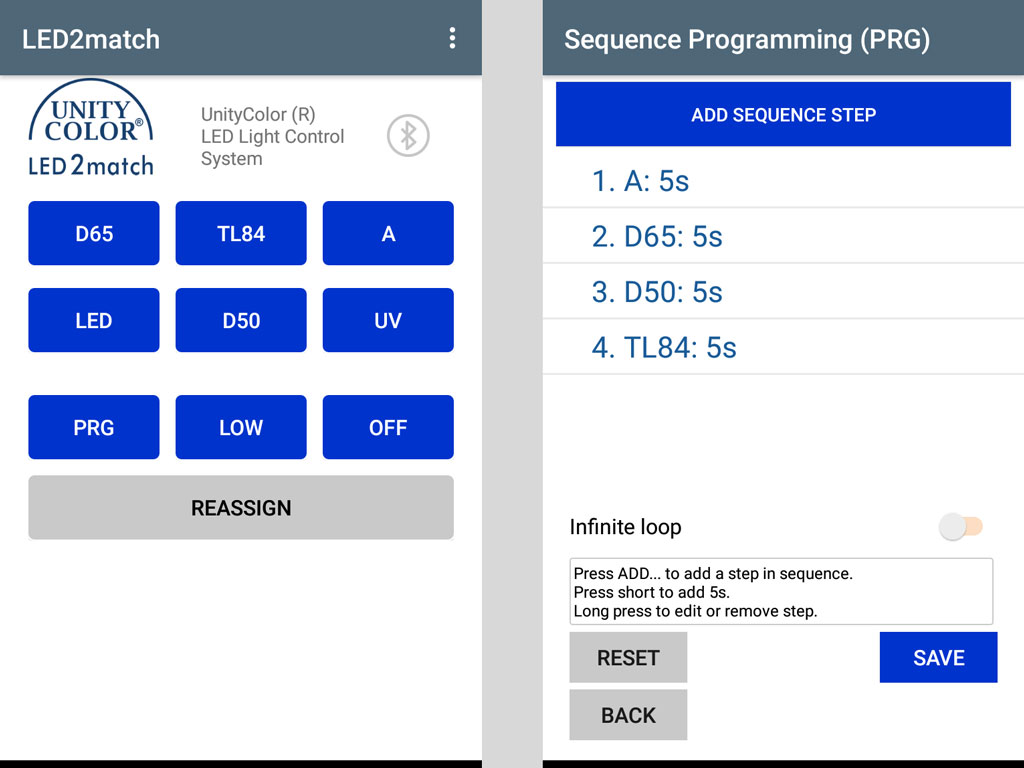The image size is (1024, 768).
Task: Switch to illuminant A light
Action: [388, 234]
